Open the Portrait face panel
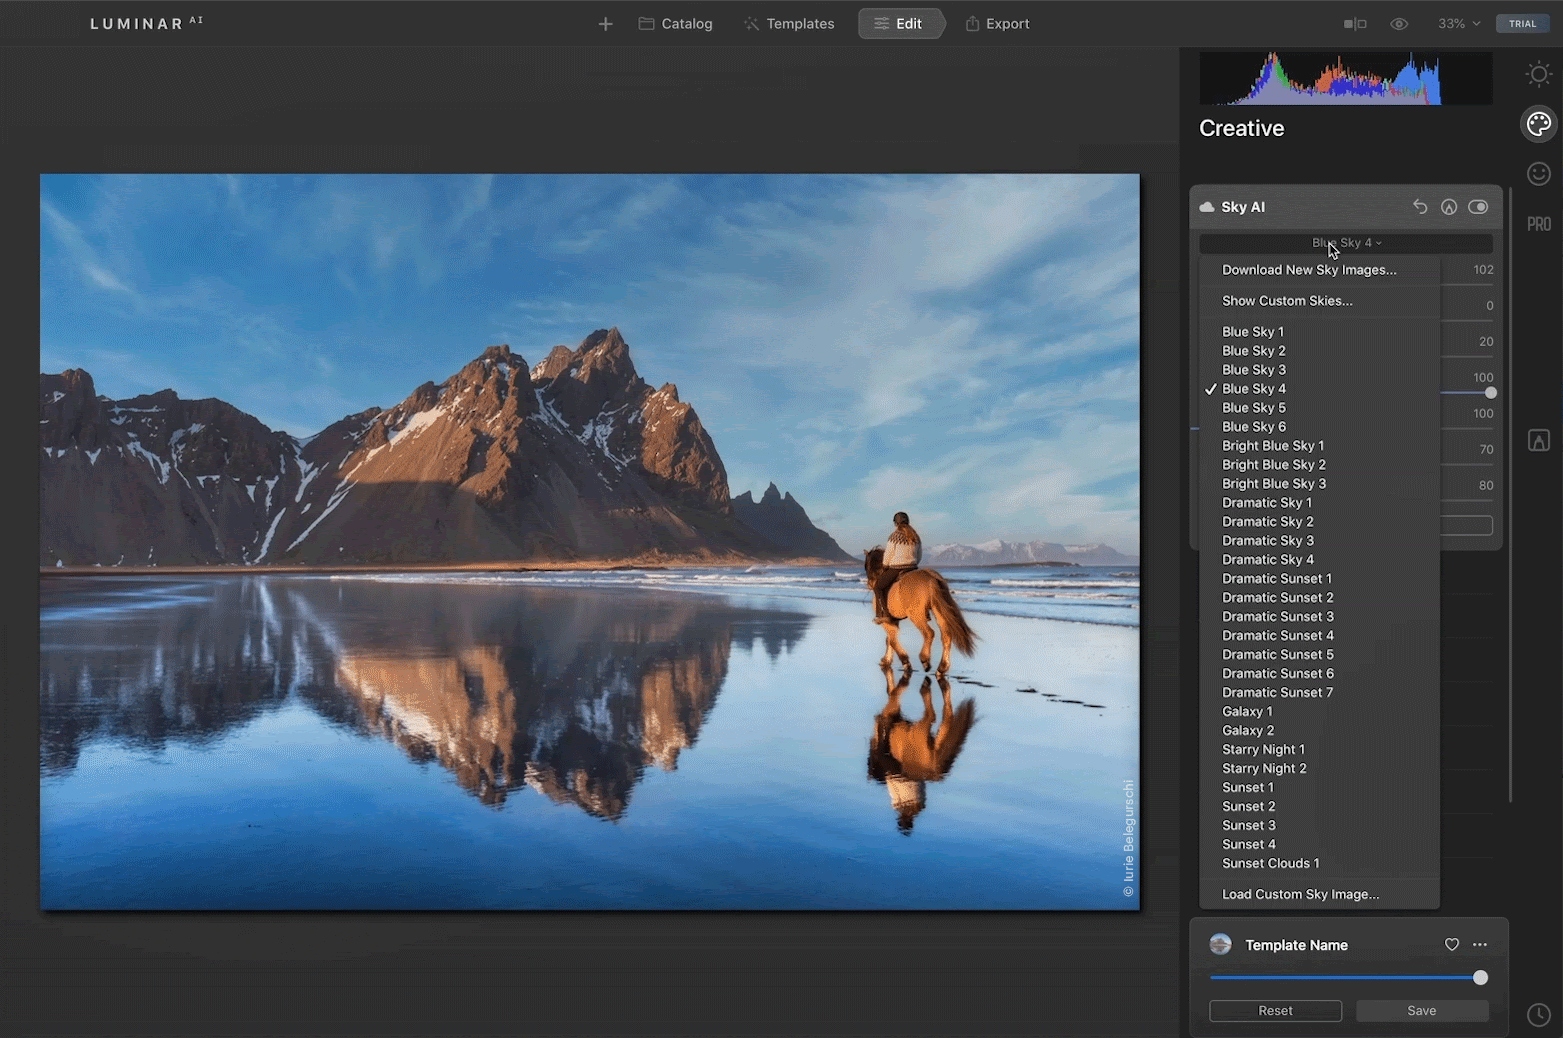This screenshot has height=1038, width=1563. [1538, 174]
